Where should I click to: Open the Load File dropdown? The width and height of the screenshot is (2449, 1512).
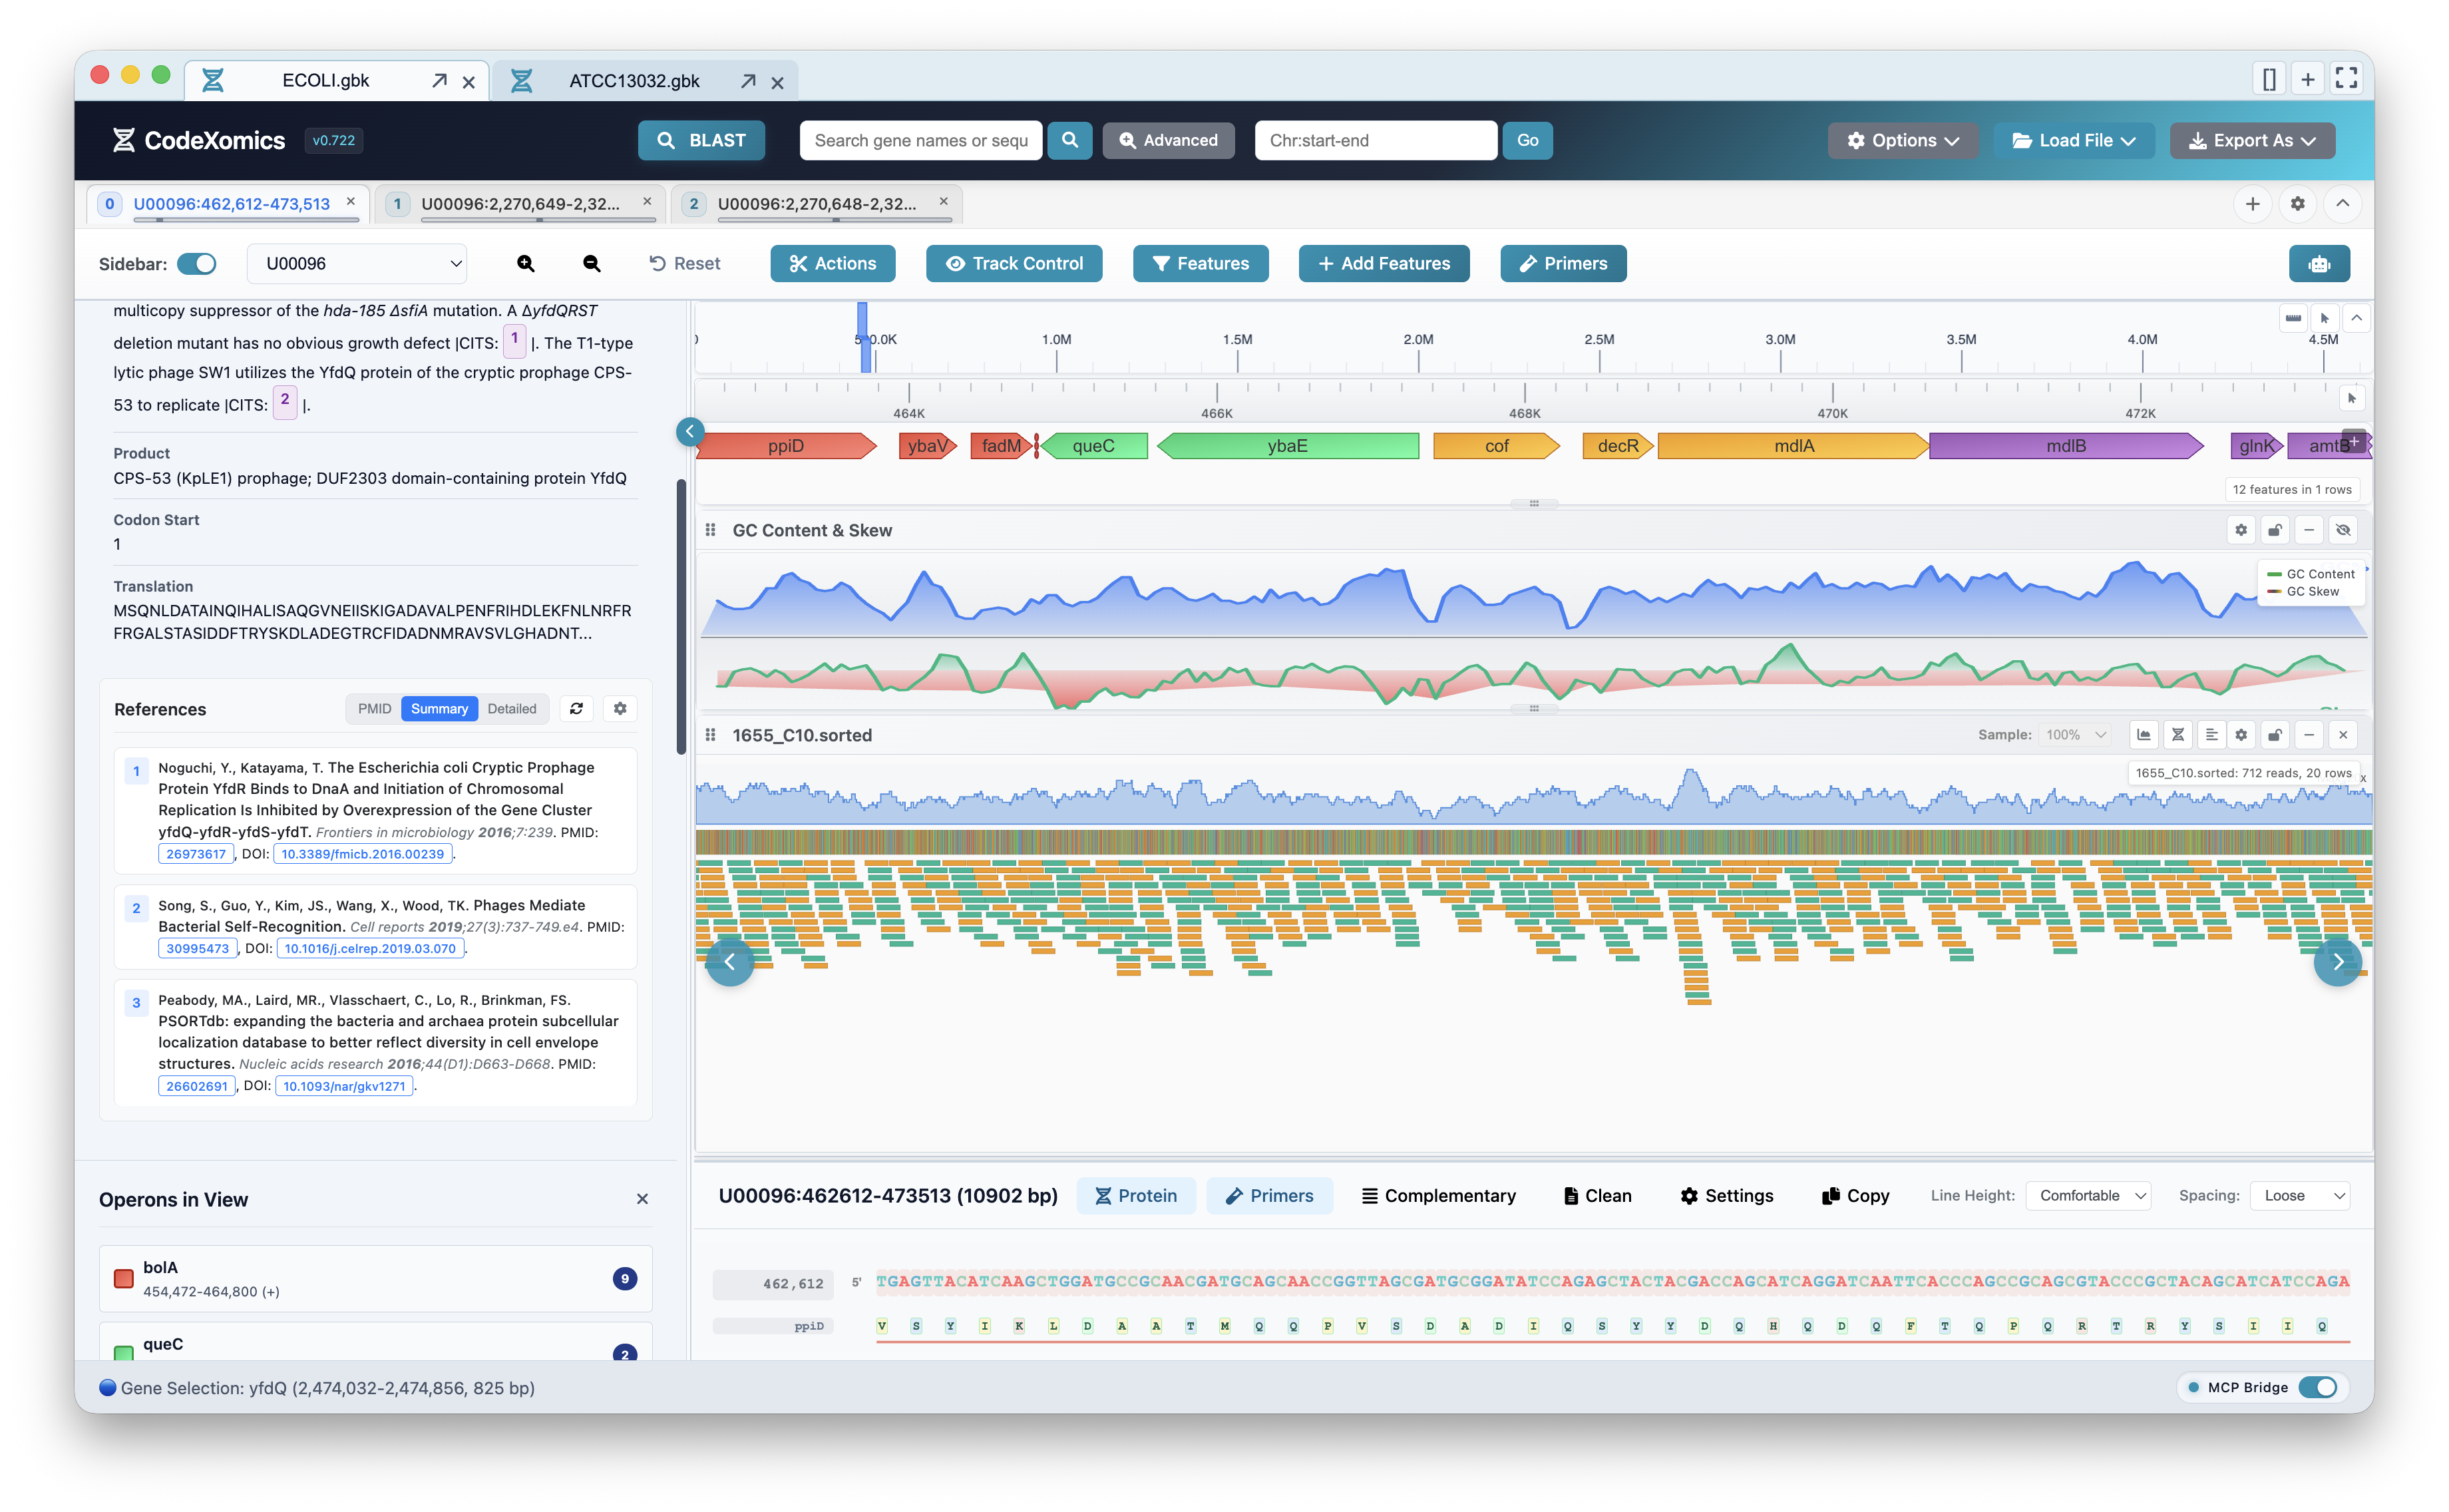pos(2074,140)
